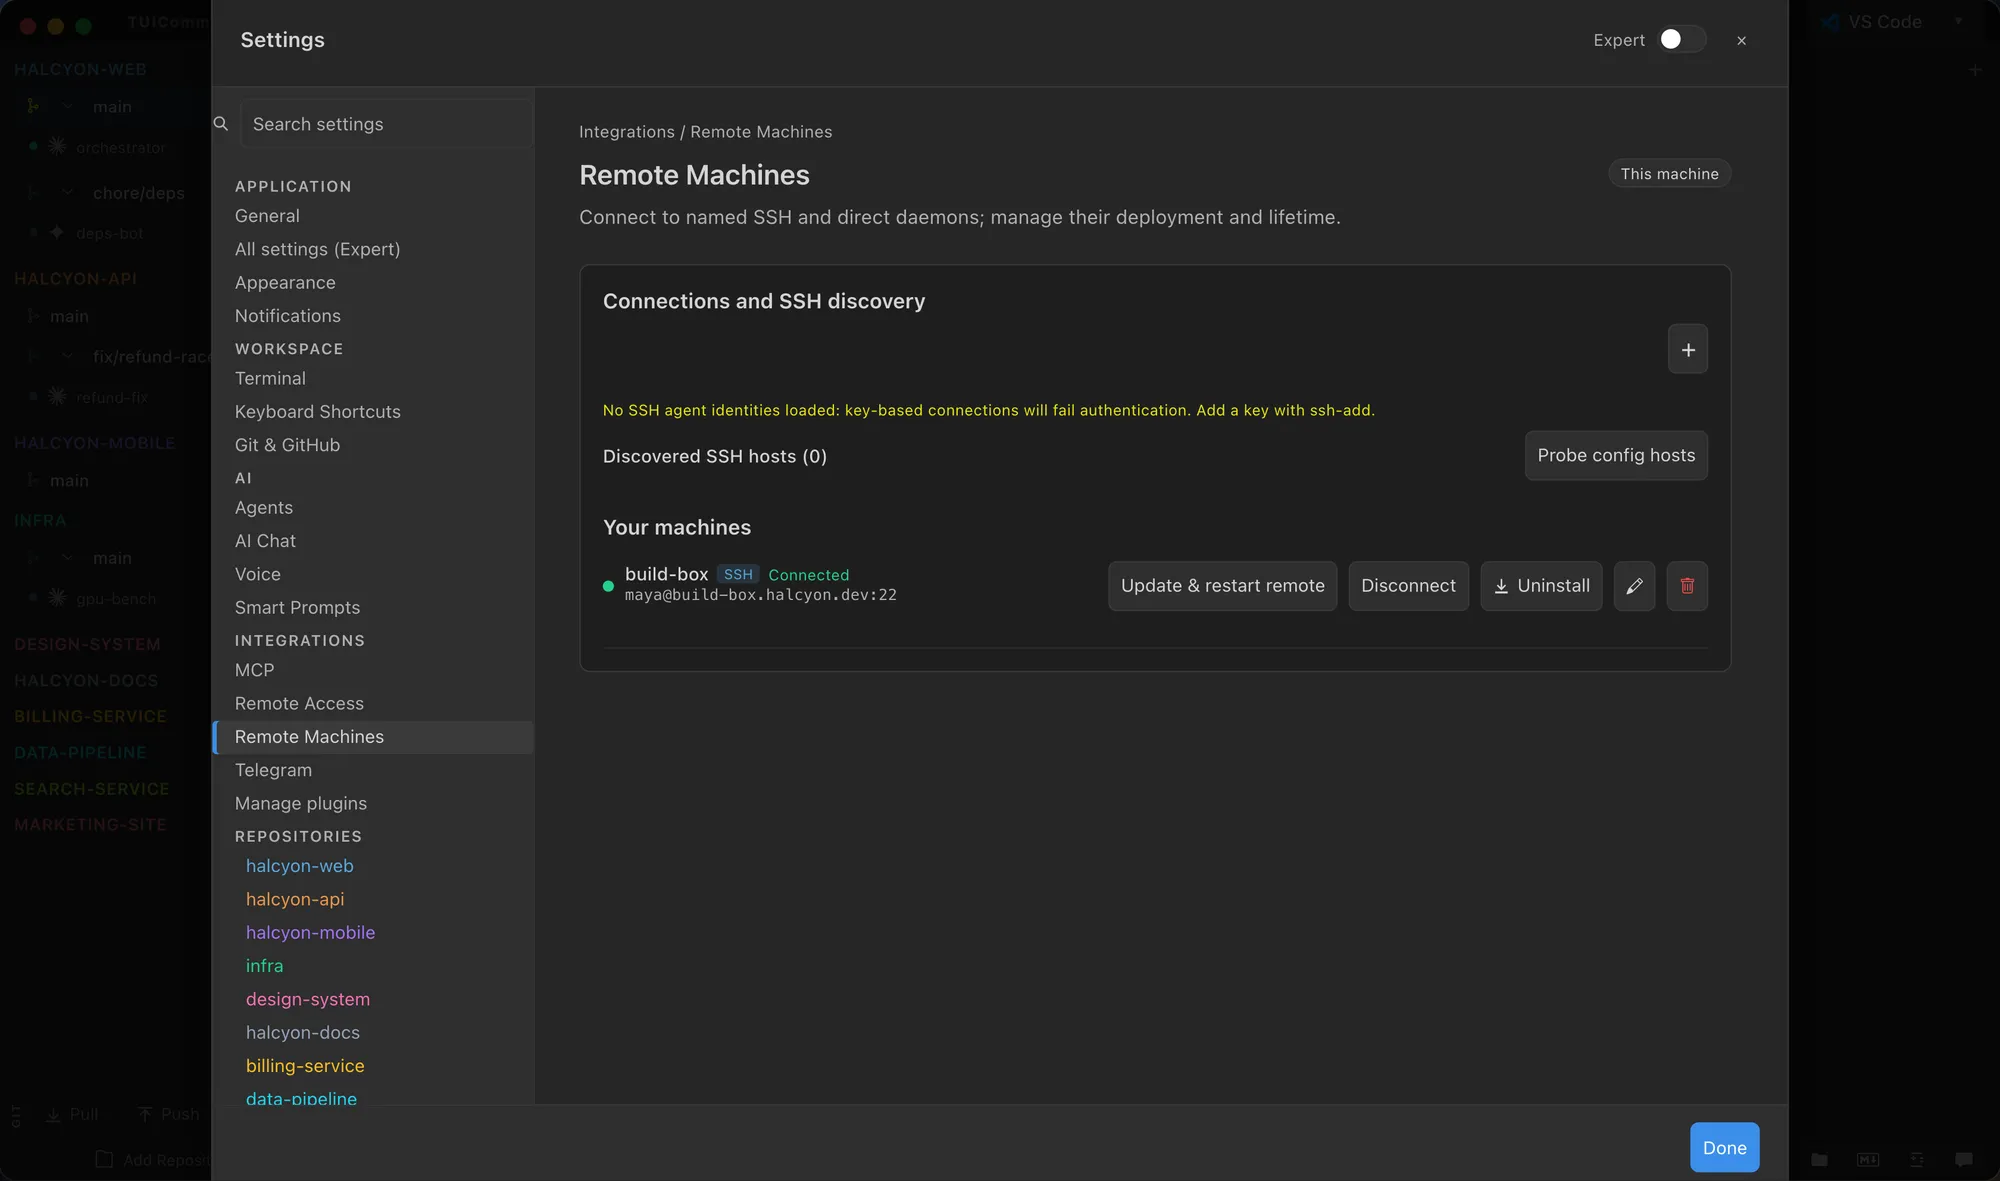Click folder icon in background status bar
2000x1181 pixels.
(1819, 1159)
